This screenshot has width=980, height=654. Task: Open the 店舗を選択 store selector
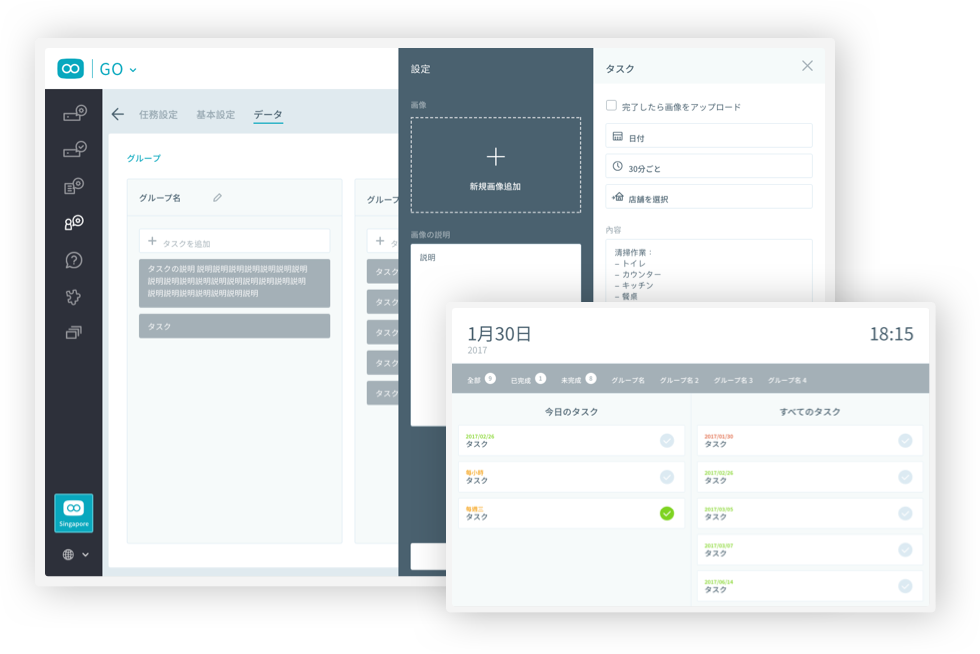click(x=708, y=197)
